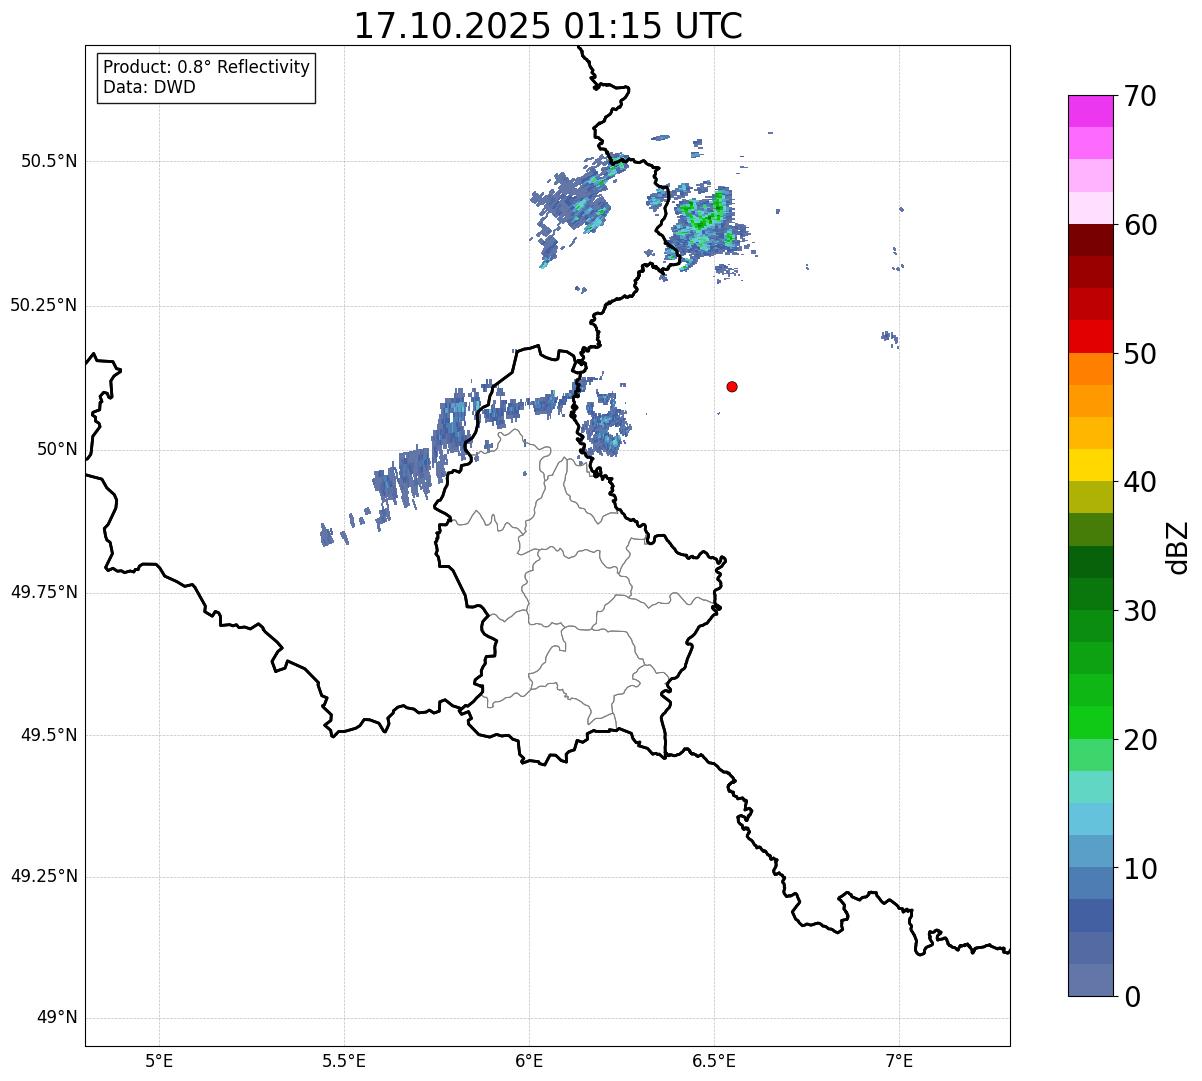
Task: Click the colorbar tick label 20
Action: click(1140, 740)
